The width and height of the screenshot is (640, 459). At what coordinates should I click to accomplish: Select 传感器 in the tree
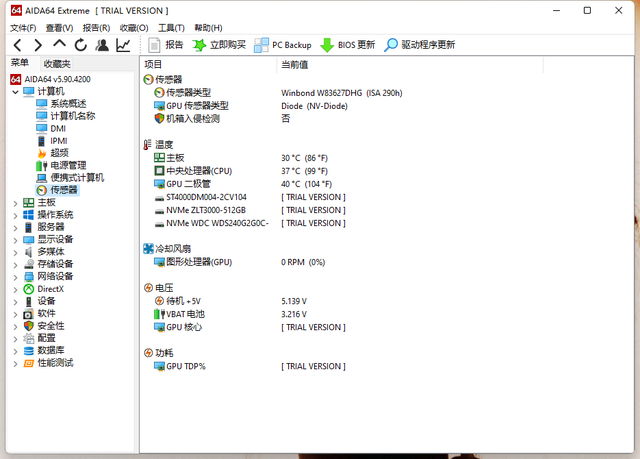pos(57,190)
